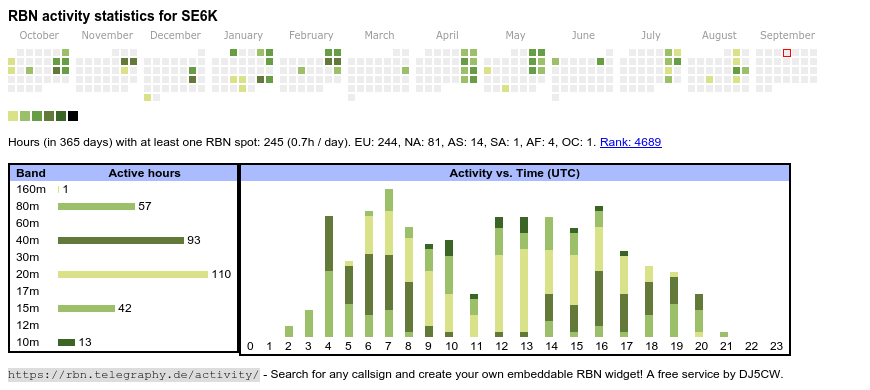Click the Active hours column header
This screenshot has height=390, width=870.
[x=144, y=173]
